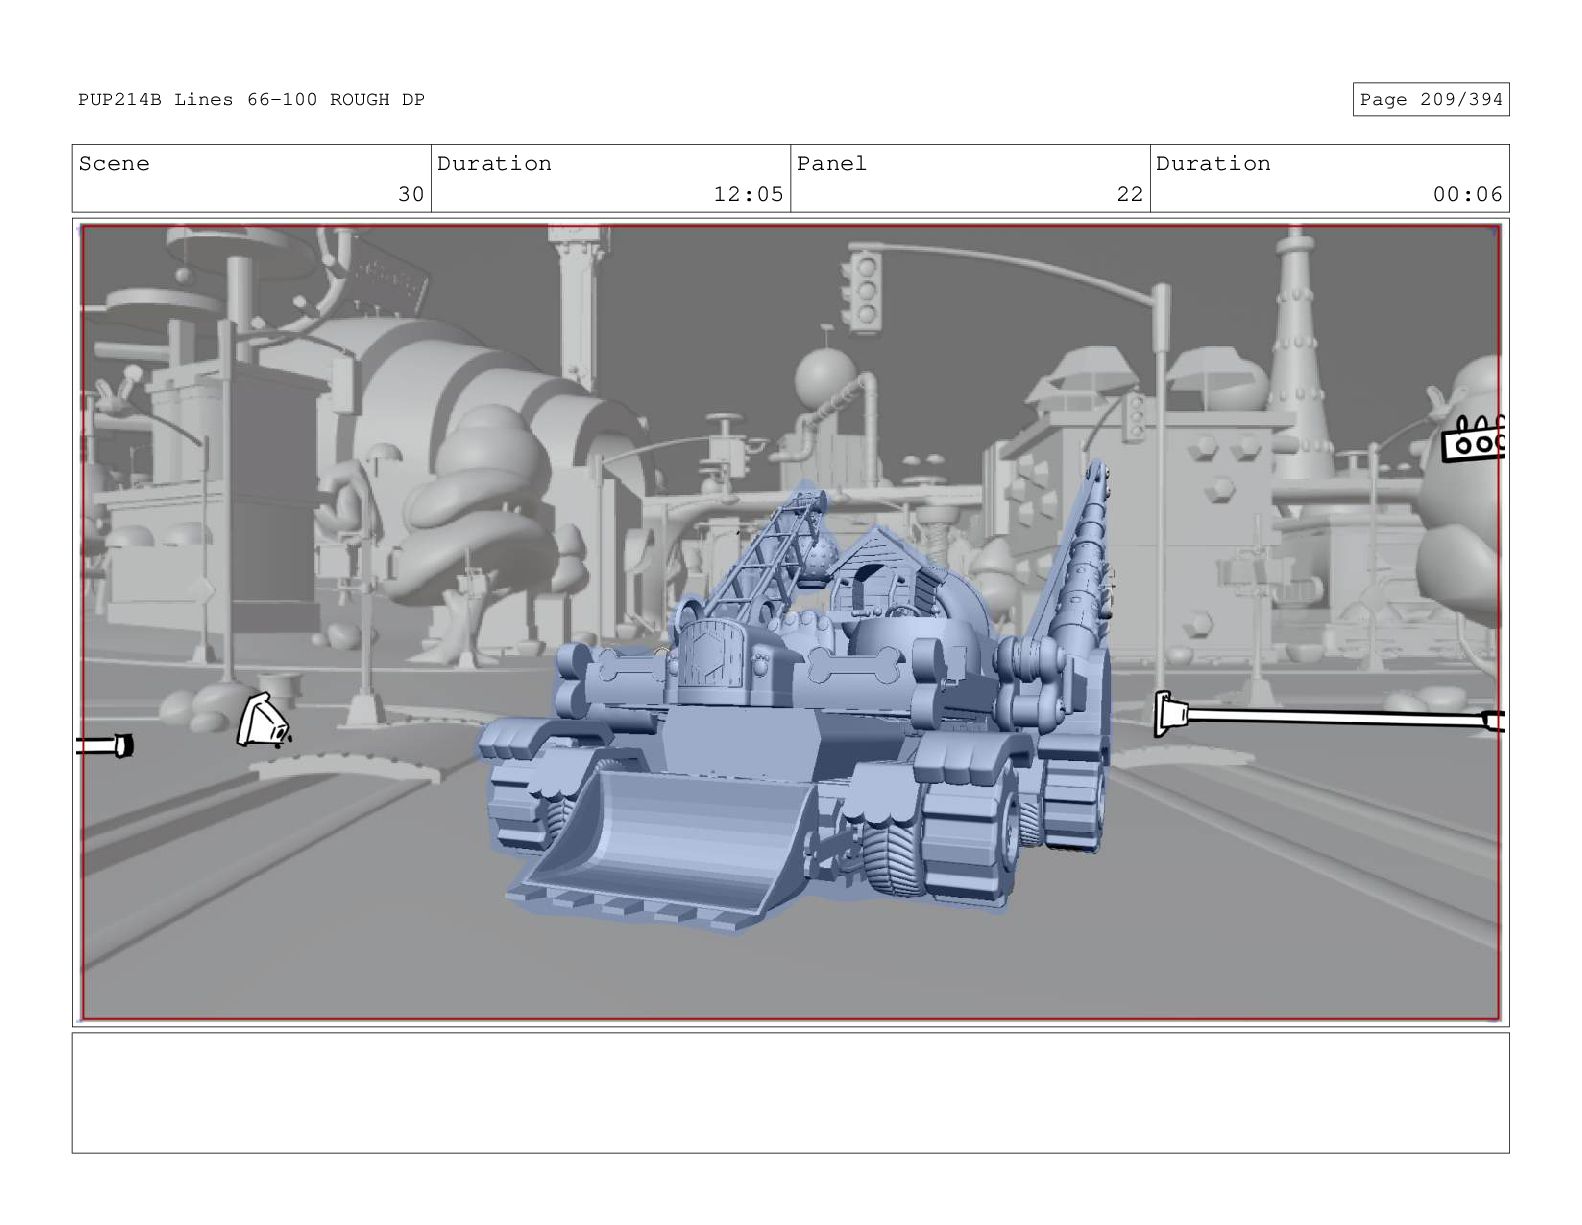Viewport: 1582px width, 1225px height.
Task: Click the panel duration value '00:06'
Action: tap(1467, 194)
